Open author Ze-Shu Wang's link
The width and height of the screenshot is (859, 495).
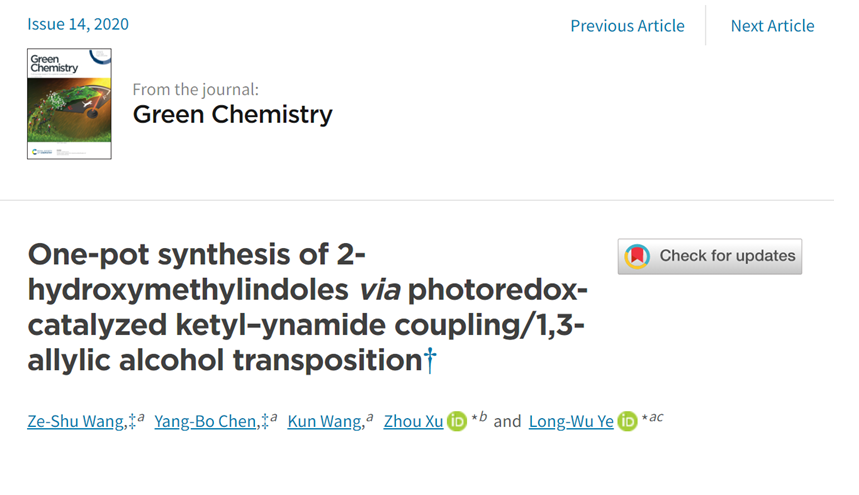click(x=76, y=421)
